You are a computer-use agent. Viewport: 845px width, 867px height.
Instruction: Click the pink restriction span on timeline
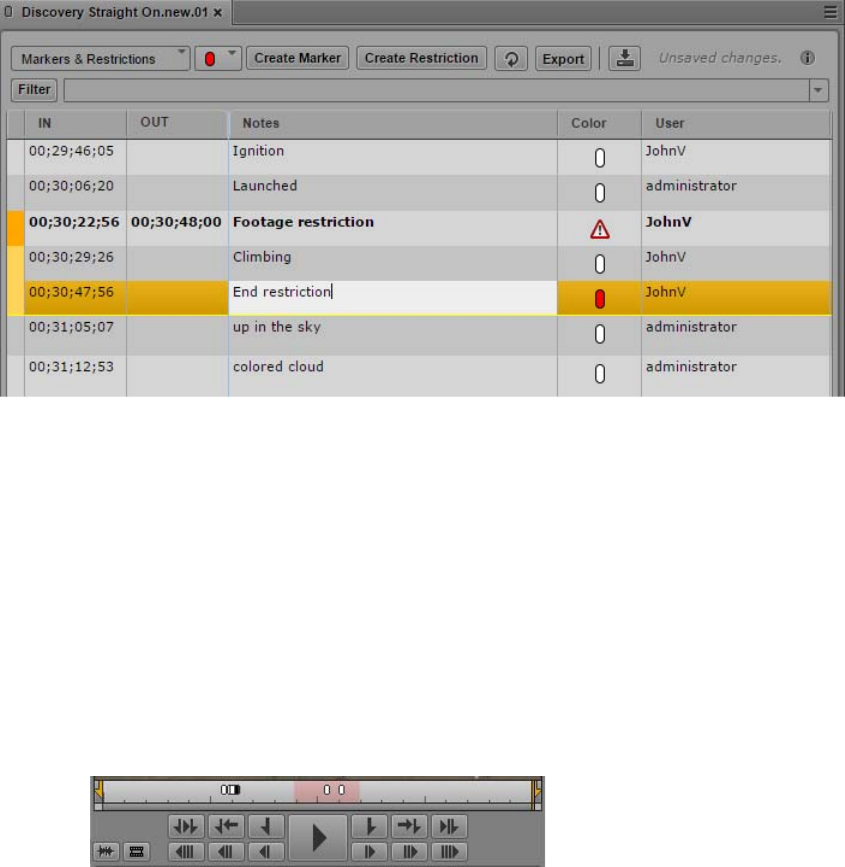coord(327,790)
